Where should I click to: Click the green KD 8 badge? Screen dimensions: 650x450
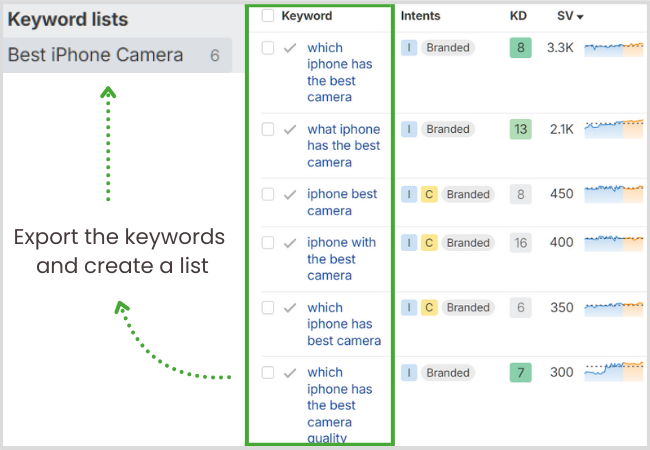(521, 48)
